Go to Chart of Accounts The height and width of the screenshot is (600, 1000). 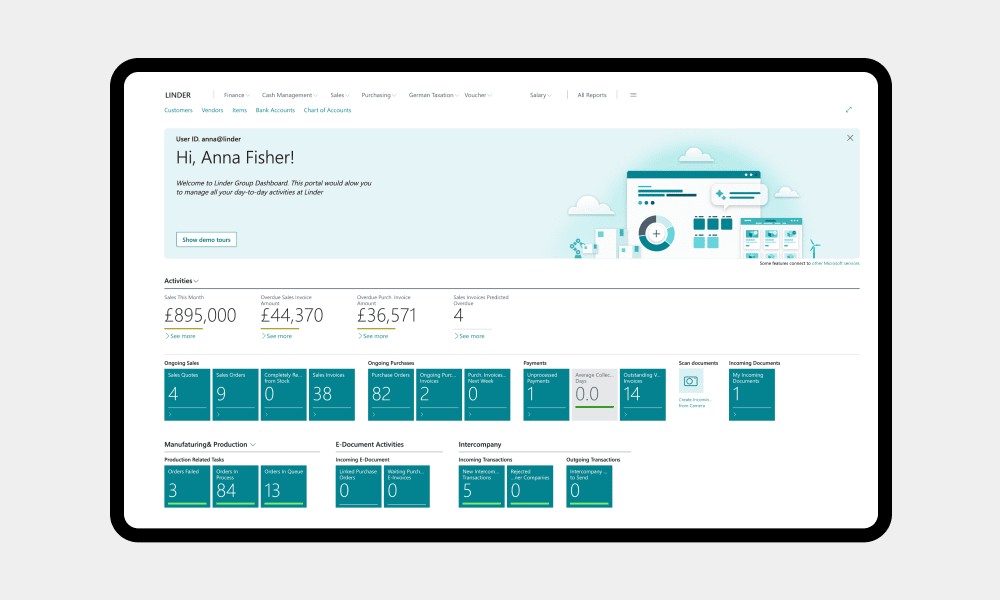(327, 110)
